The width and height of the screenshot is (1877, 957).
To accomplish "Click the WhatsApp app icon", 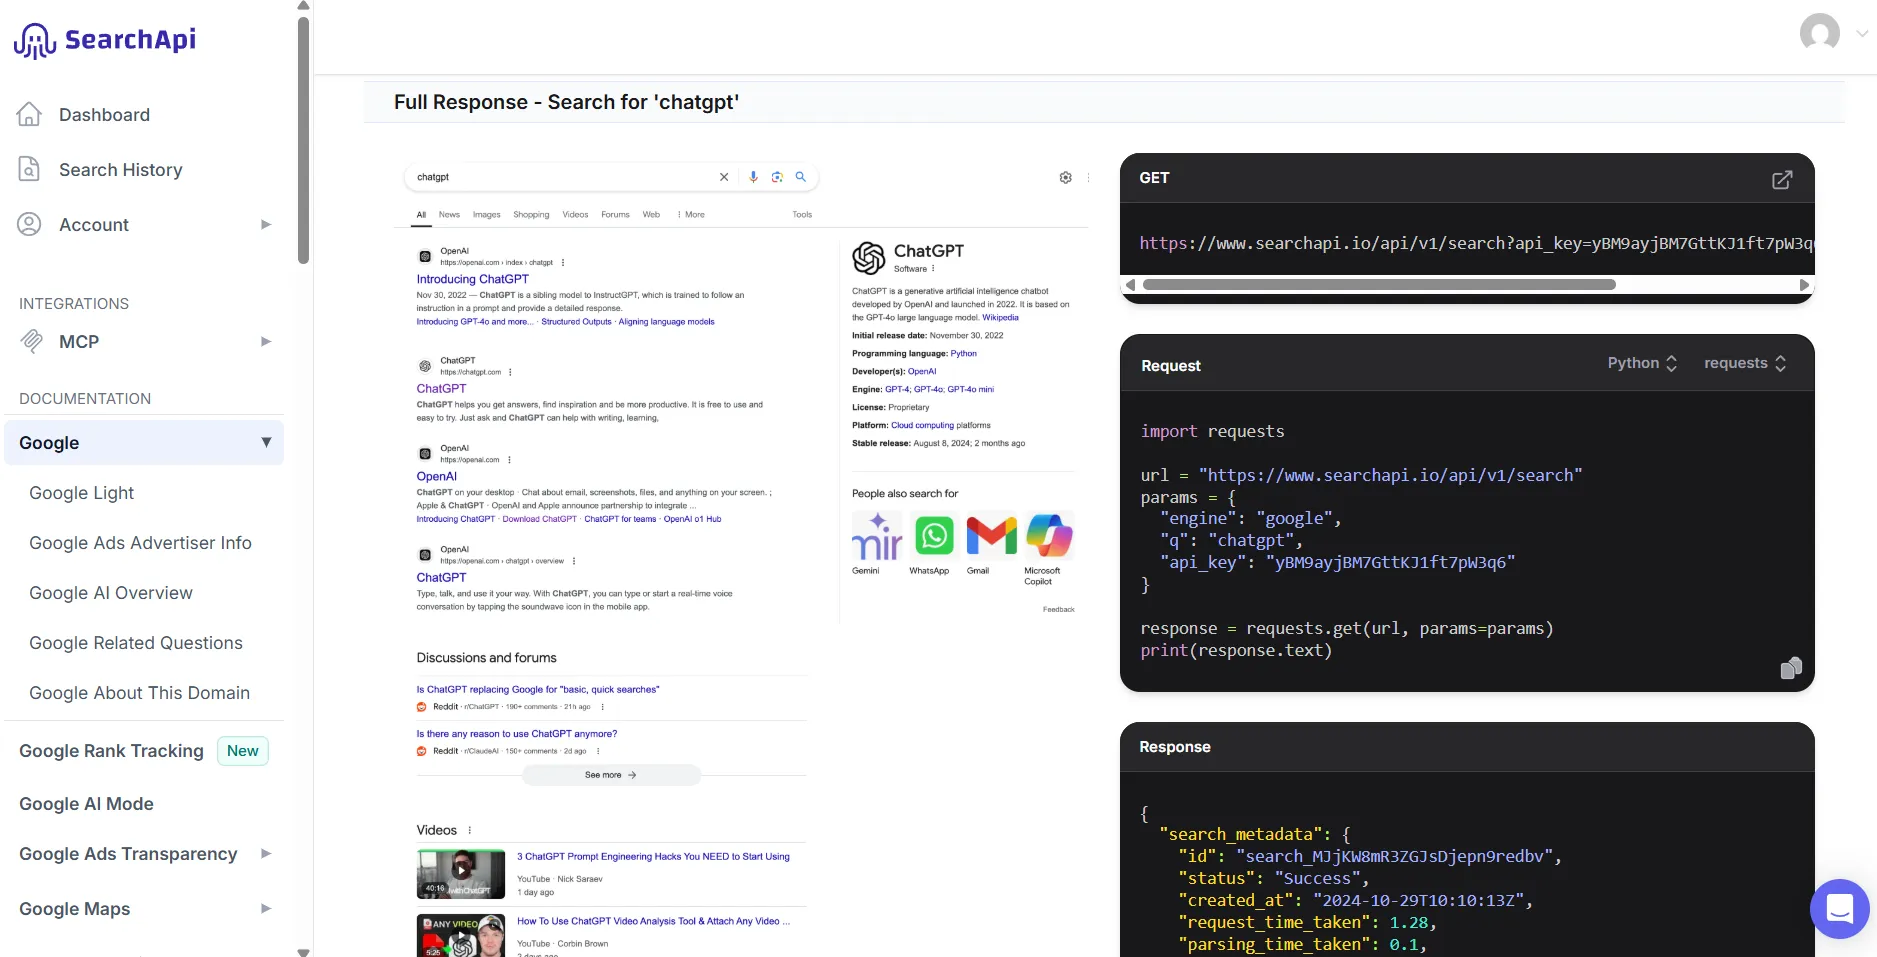I will coord(934,536).
